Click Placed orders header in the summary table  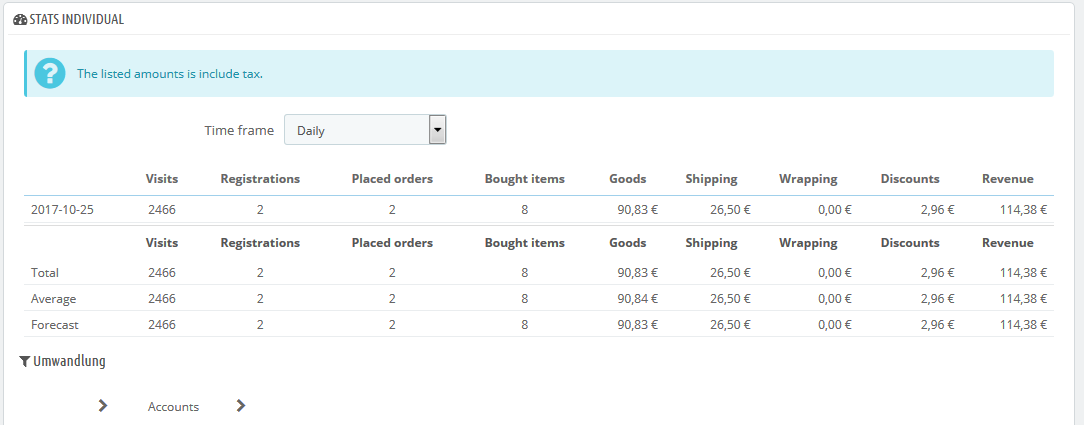(392, 243)
